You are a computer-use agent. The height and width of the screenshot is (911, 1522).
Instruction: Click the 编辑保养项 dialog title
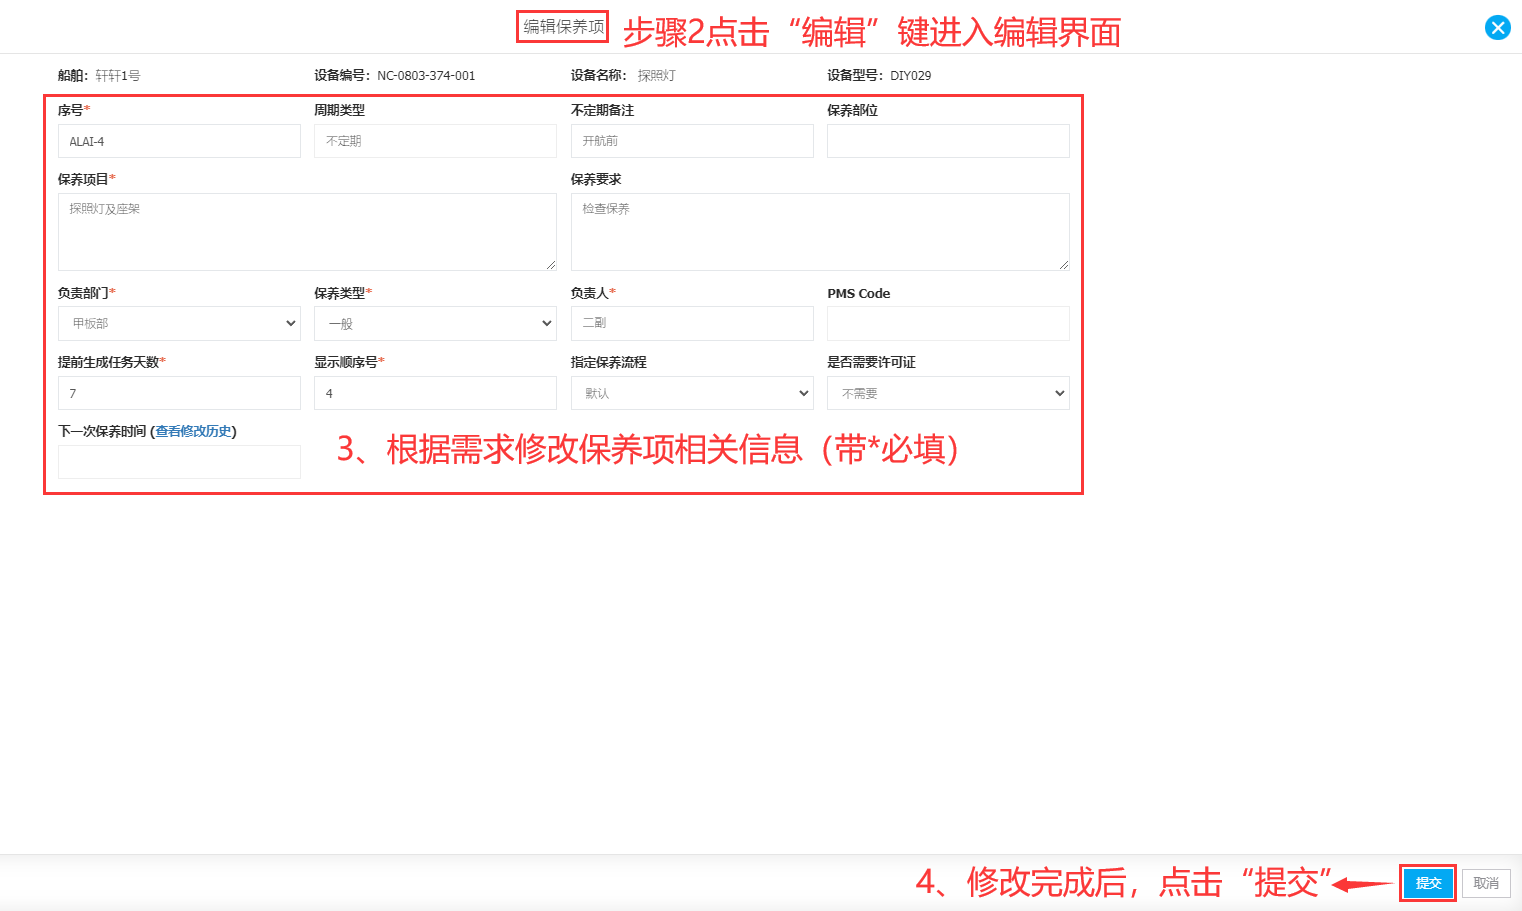coord(564,27)
